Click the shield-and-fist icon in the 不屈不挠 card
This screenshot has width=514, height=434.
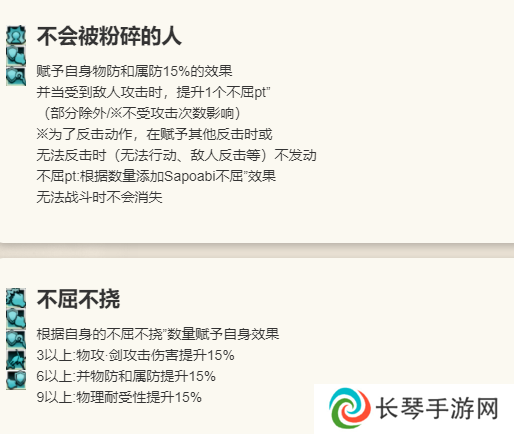click(16, 318)
